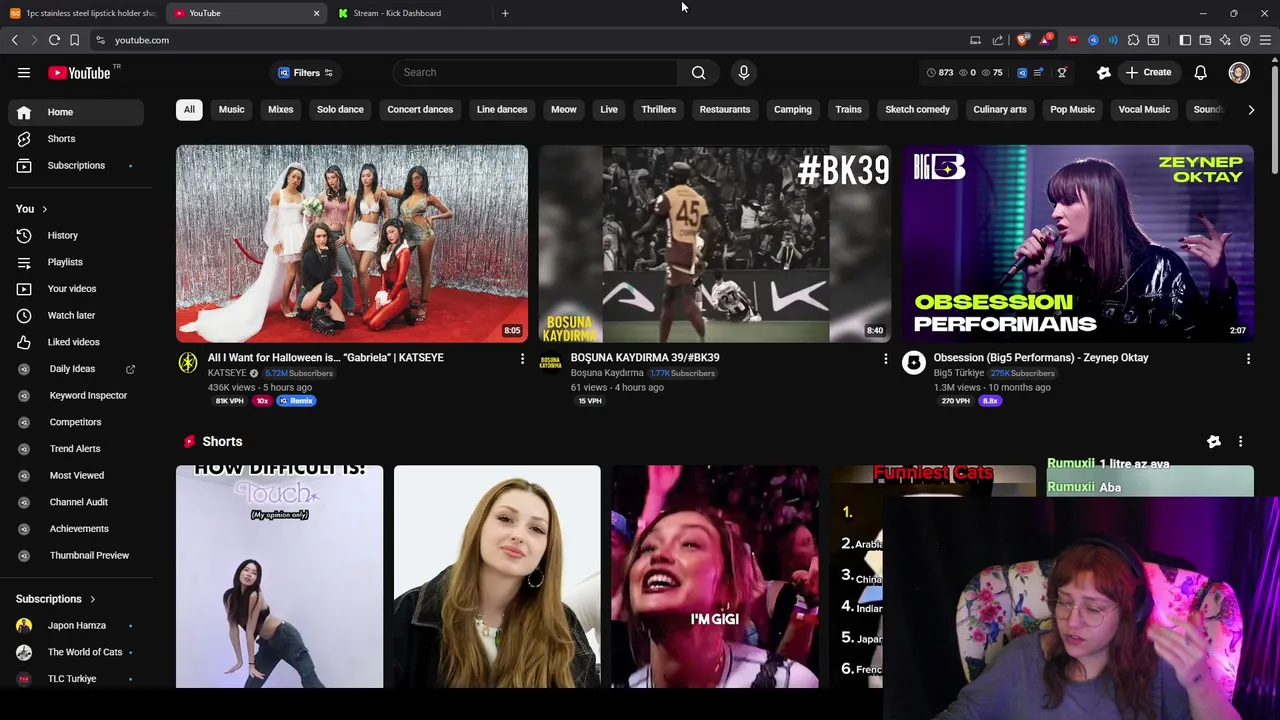1280x720 pixels.
Task: Open the site settings icon in address bar
Action: pos(100,40)
